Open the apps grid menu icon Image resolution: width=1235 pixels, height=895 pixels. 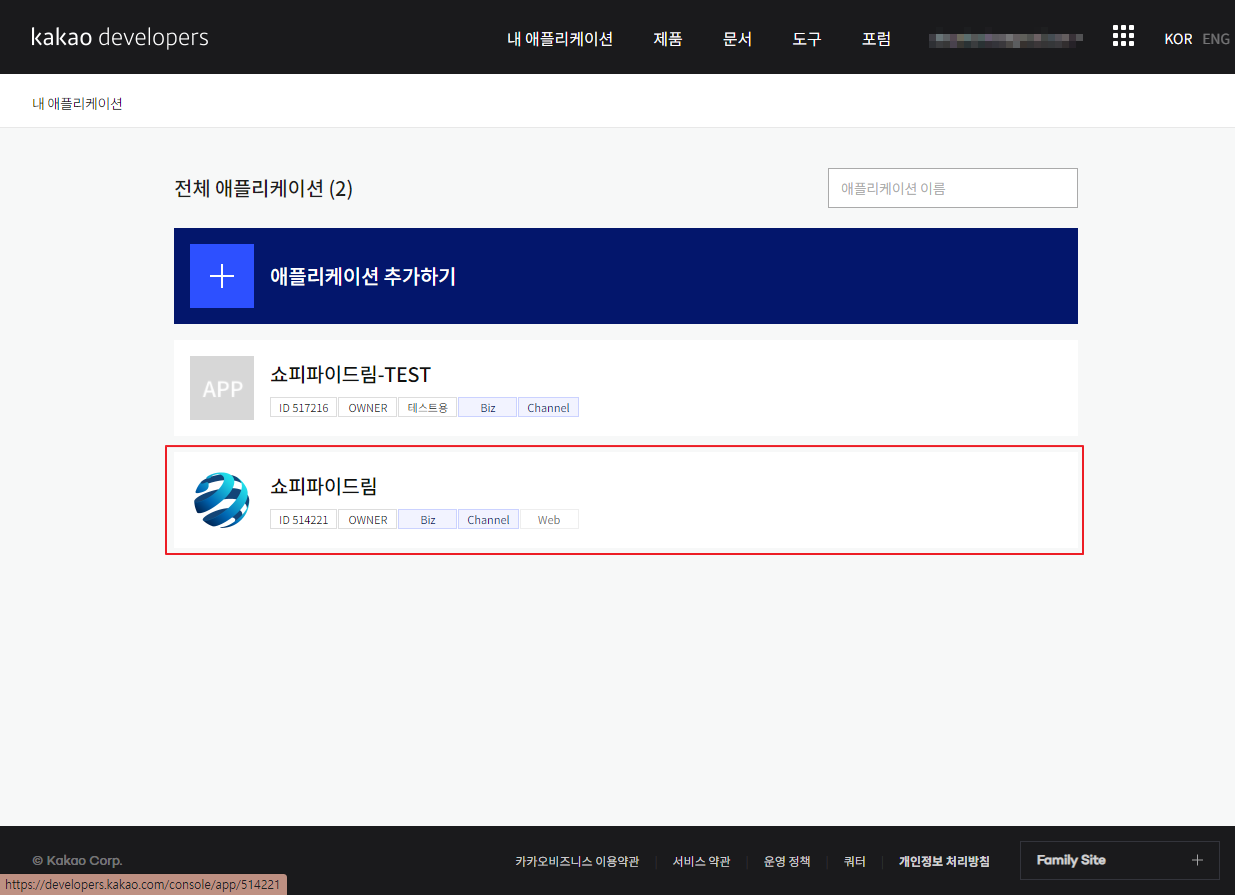[x=1123, y=36]
